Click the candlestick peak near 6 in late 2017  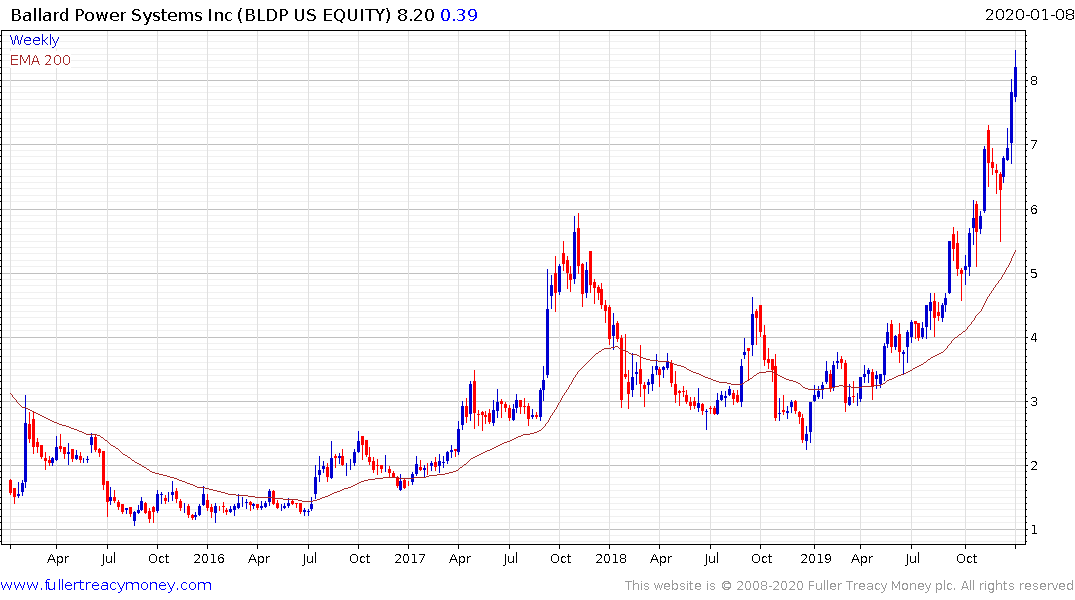pyautogui.click(x=578, y=247)
